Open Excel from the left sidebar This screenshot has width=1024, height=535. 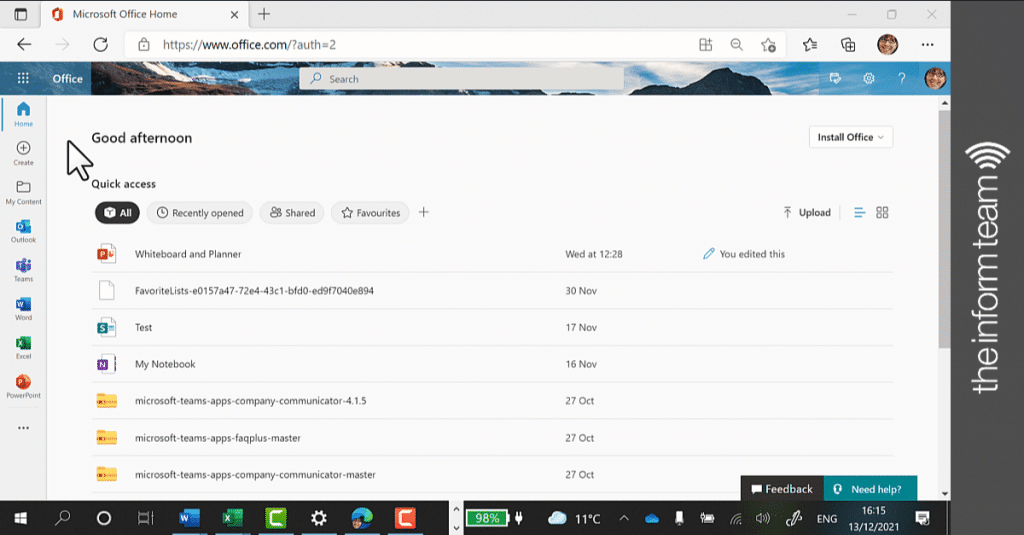tap(24, 348)
